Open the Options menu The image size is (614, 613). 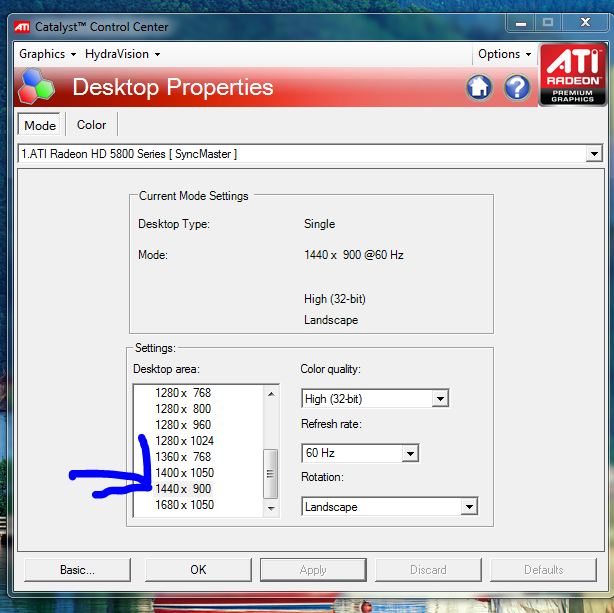pos(504,54)
